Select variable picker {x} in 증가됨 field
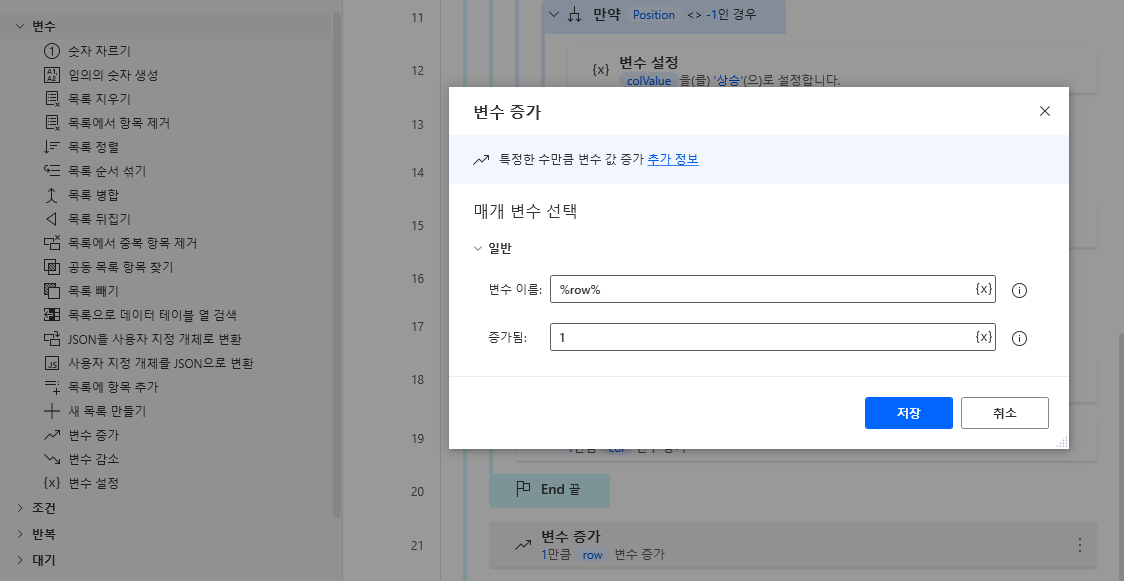The width and height of the screenshot is (1124, 581). click(x=984, y=337)
